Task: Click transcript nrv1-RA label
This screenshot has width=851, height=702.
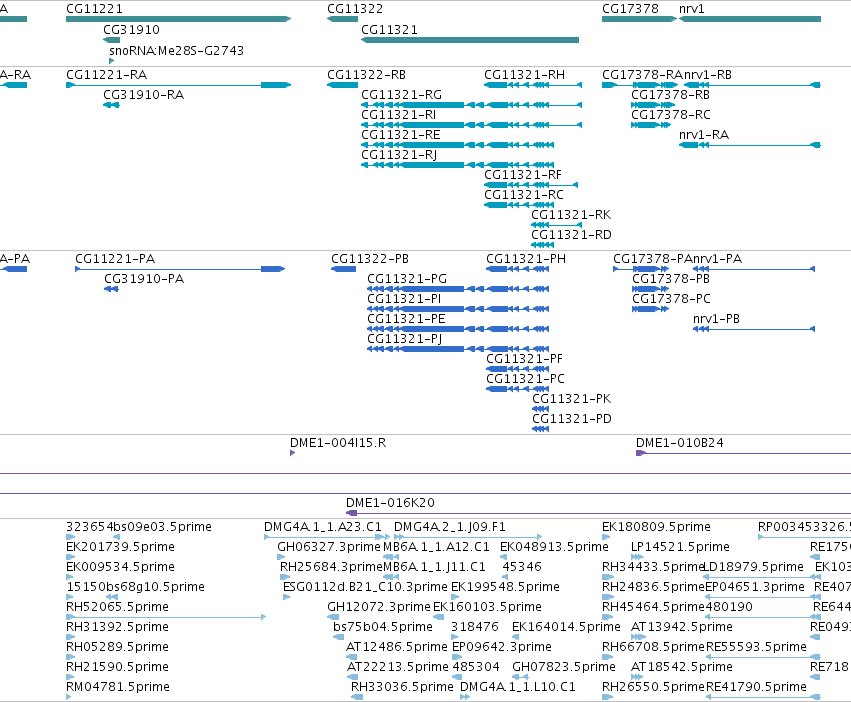Action: point(704,135)
